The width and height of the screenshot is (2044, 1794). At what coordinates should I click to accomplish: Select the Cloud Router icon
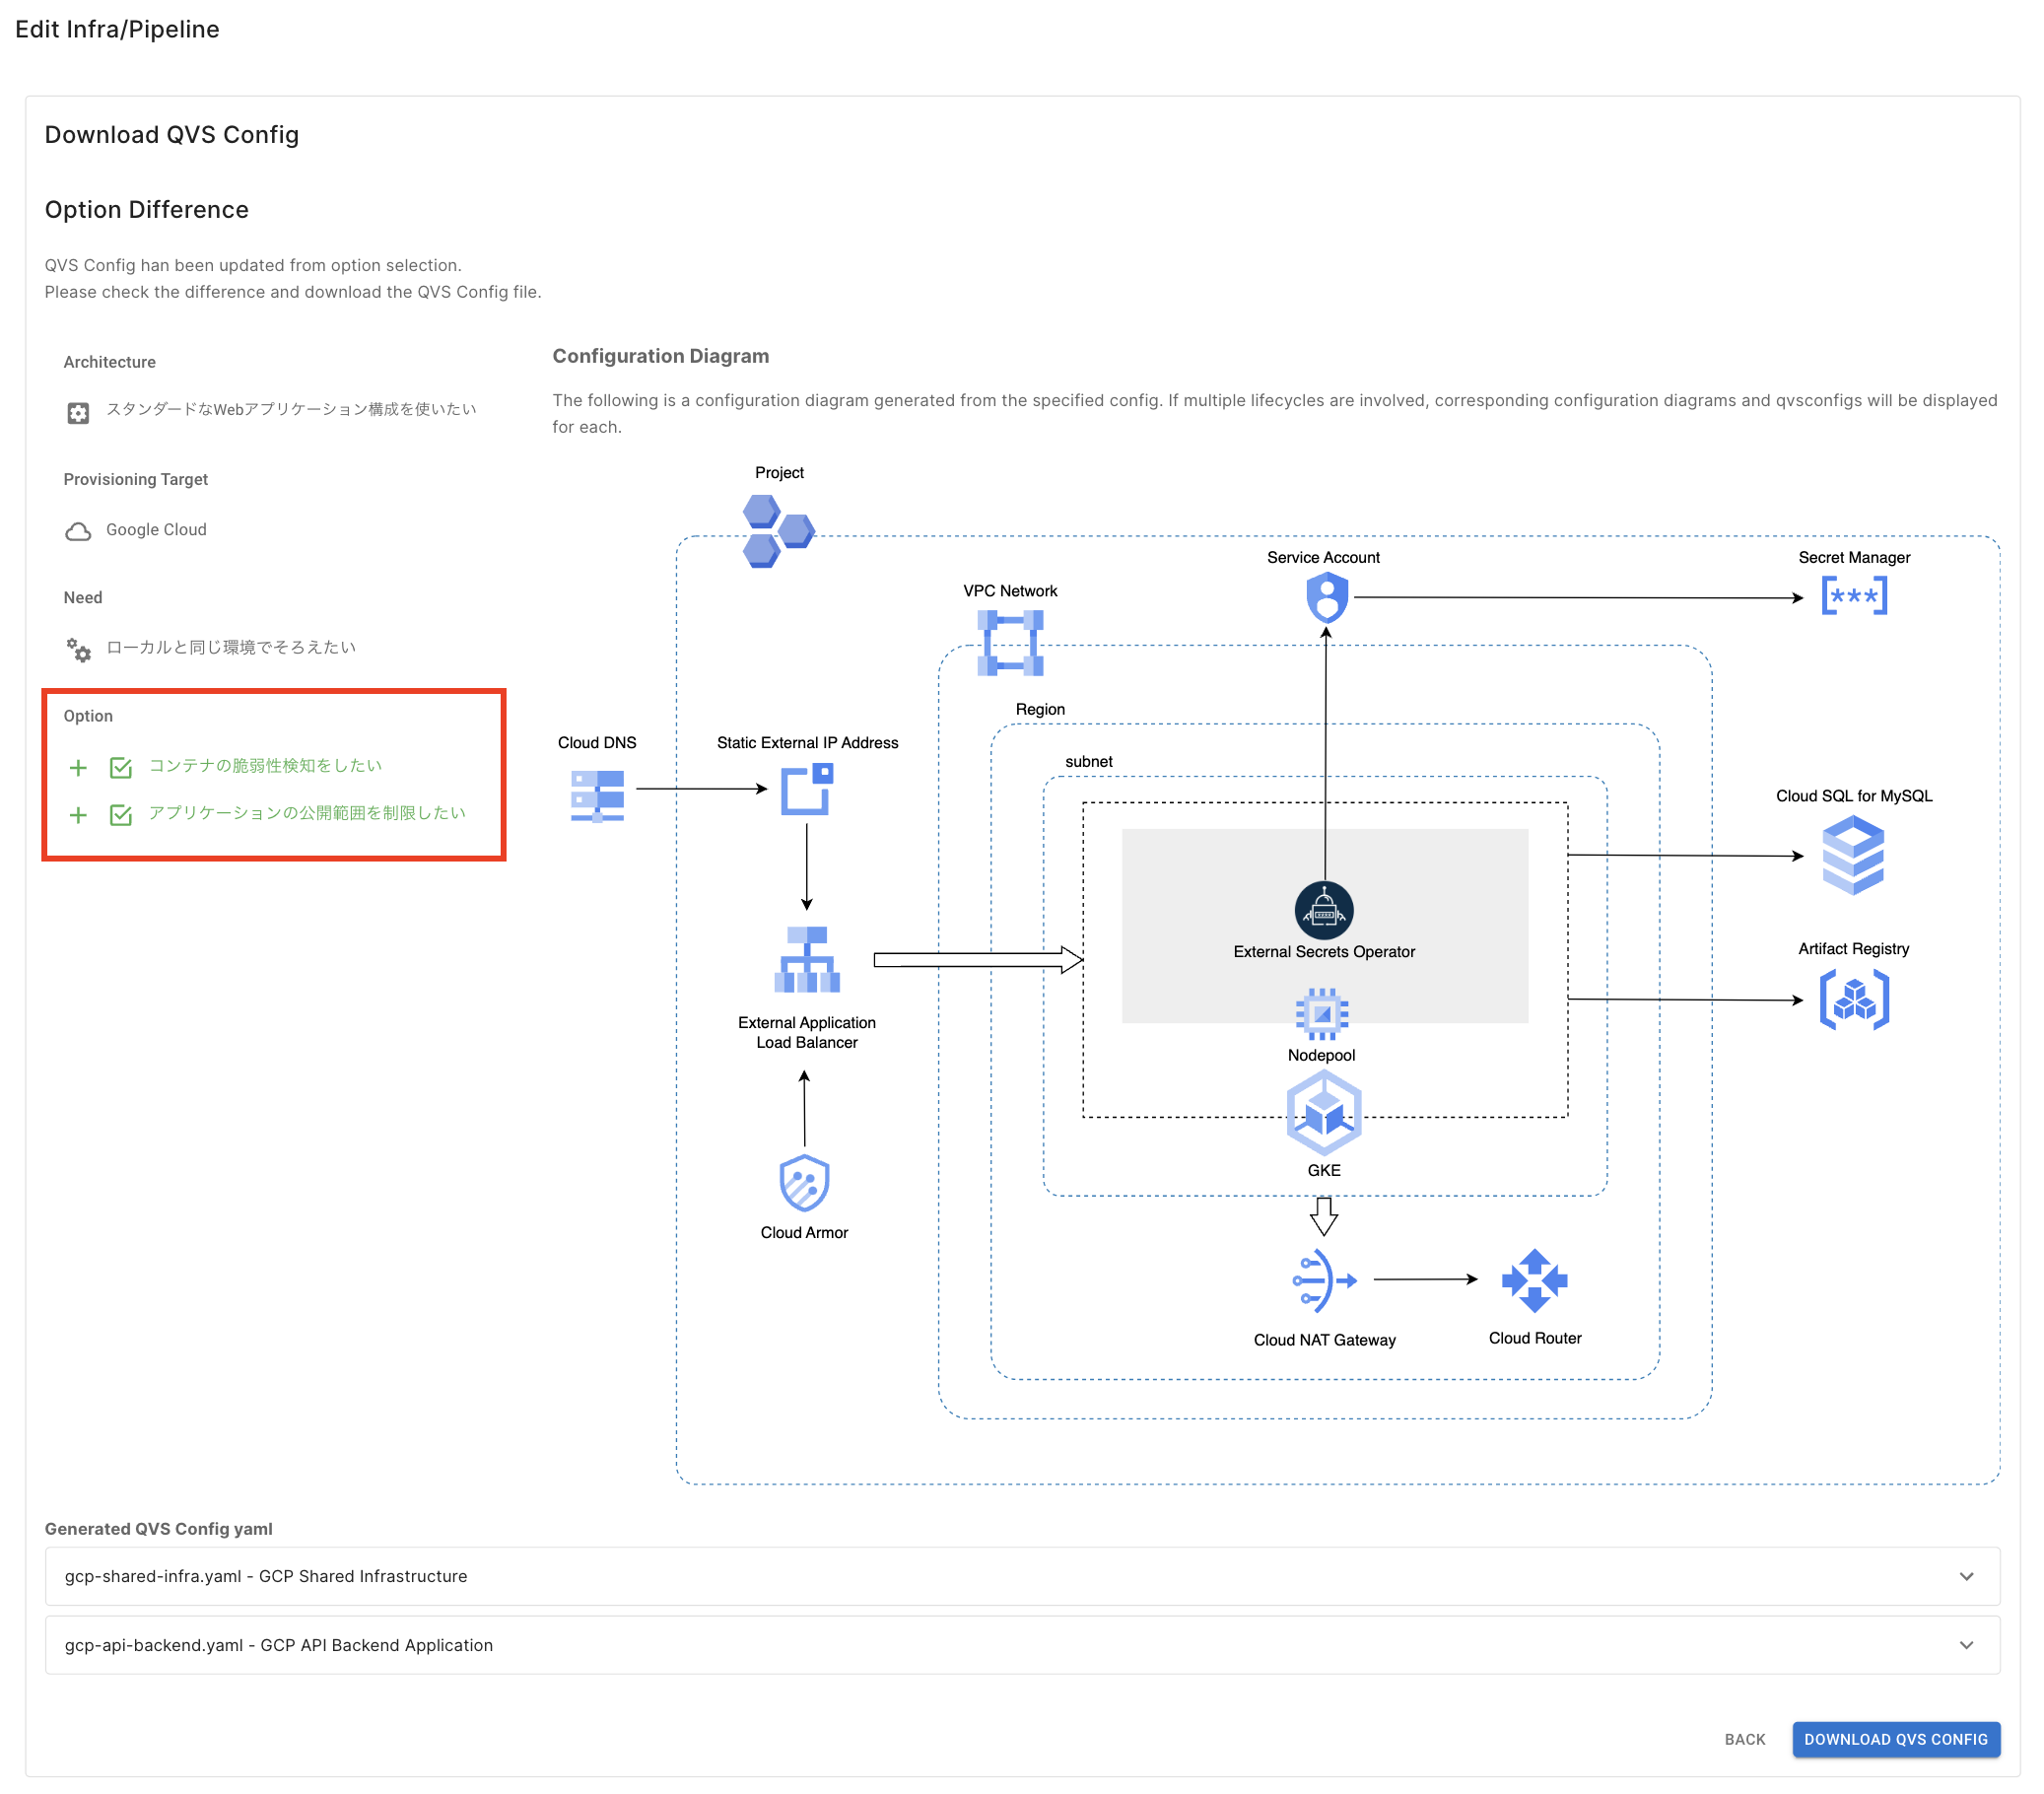click(1534, 1280)
